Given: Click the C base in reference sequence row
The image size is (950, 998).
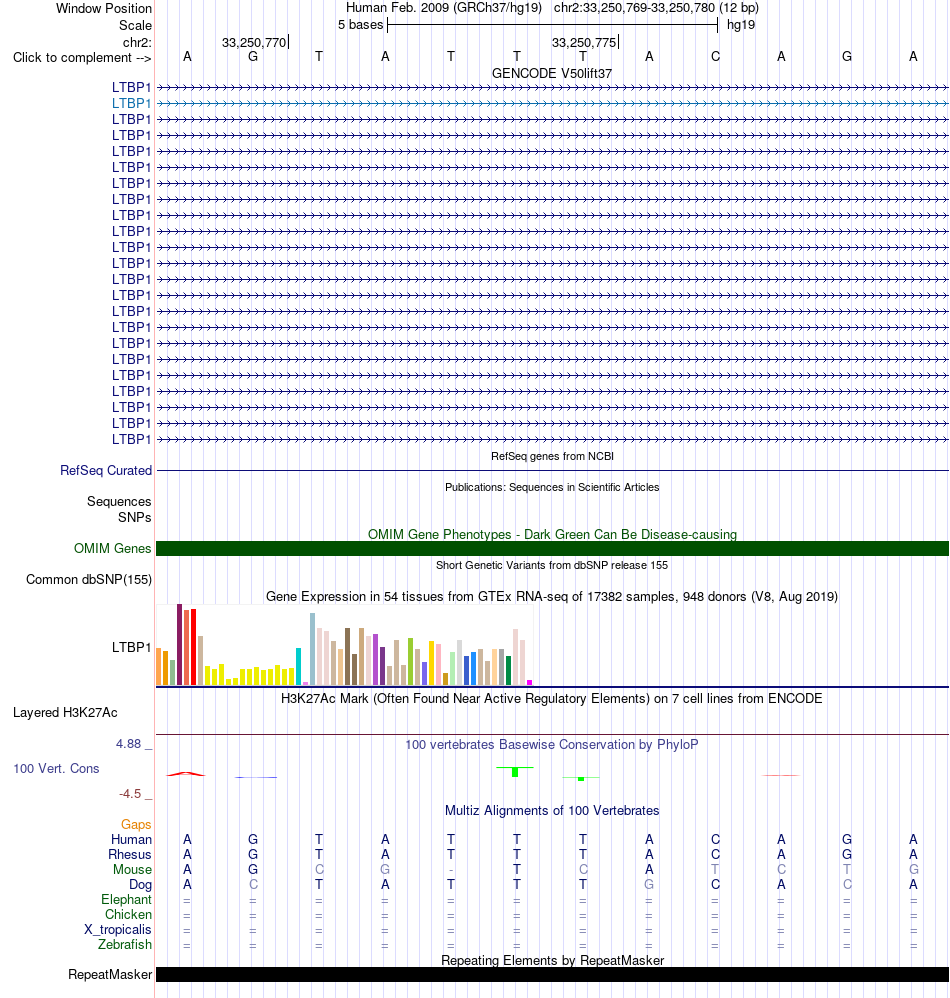Looking at the screenshot, I should pyautogui.click(x=715, y=57).
